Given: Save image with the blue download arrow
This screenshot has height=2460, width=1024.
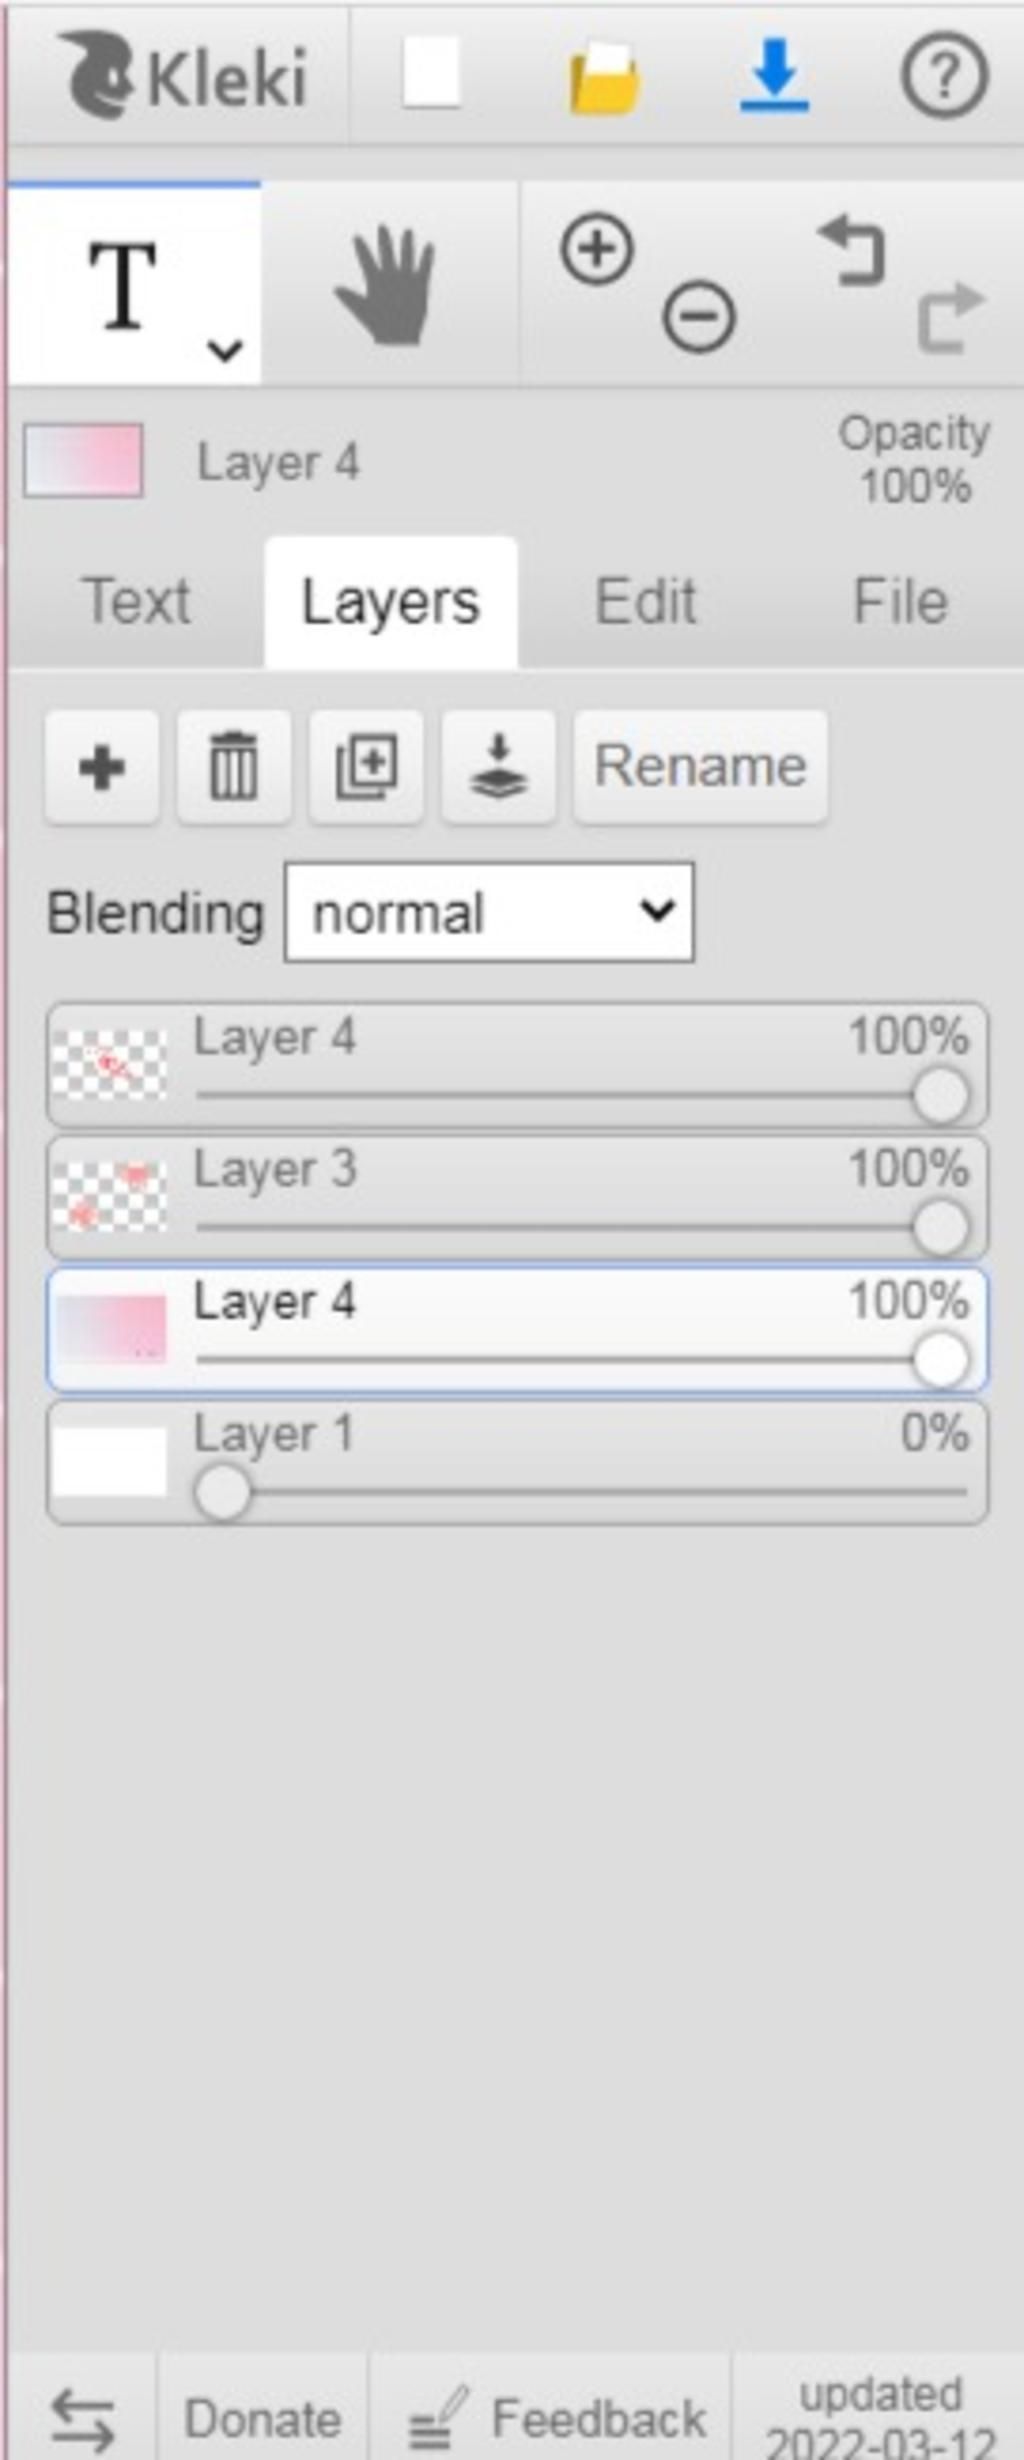Looking at the screenshot, I should click(775, 75).
